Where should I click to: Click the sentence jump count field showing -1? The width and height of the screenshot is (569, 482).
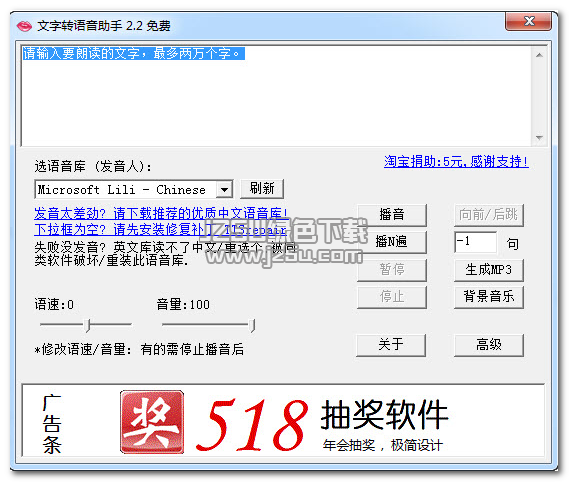point(475,242)
